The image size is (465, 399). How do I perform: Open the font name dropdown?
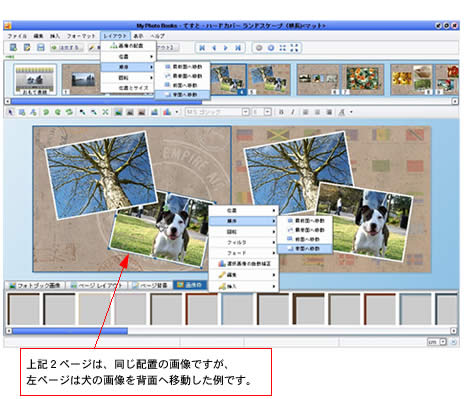(245, 112)
